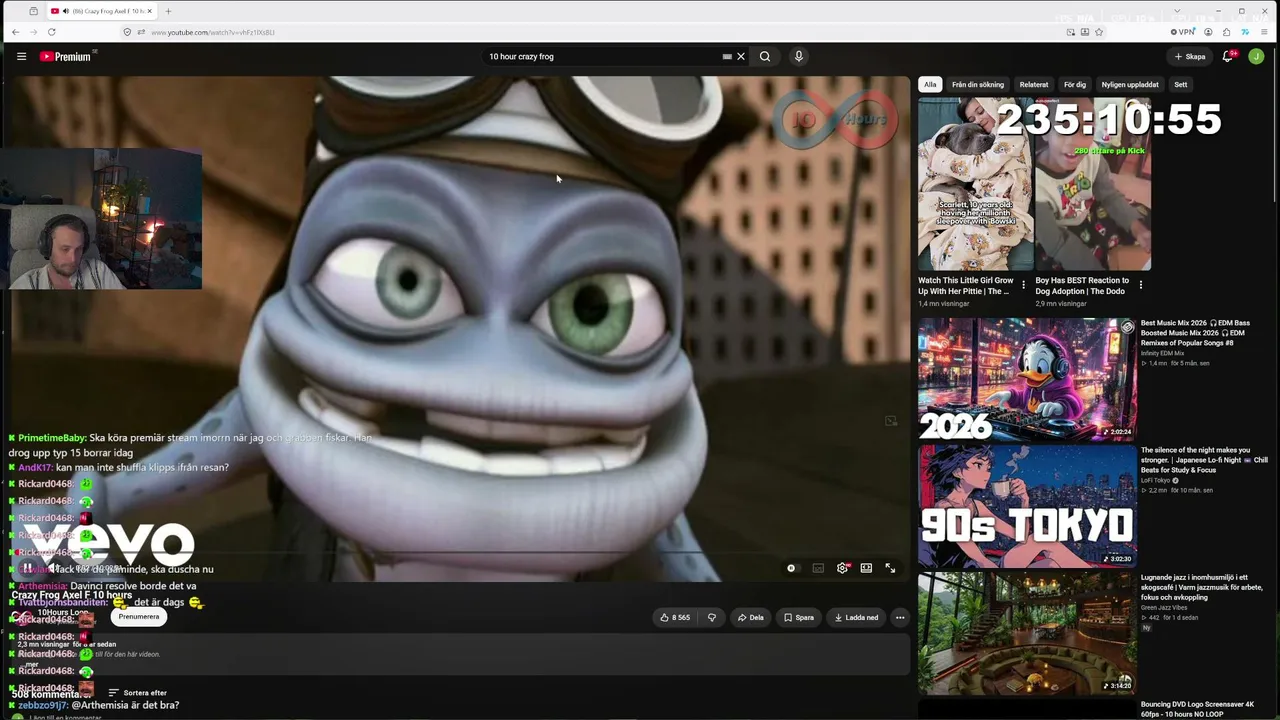Open the Bouncing DVD Logo Screensaver title

click(1197, 709)
